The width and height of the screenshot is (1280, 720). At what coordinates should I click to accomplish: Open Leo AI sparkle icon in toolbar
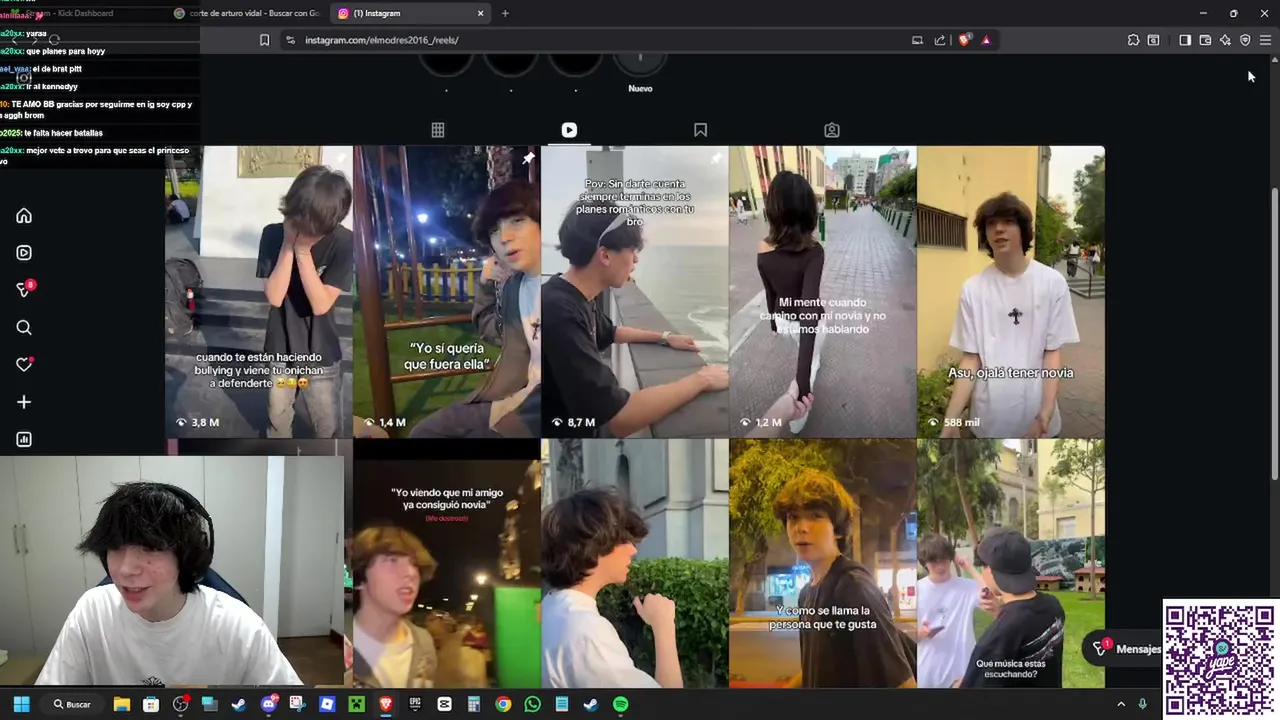1225,40
